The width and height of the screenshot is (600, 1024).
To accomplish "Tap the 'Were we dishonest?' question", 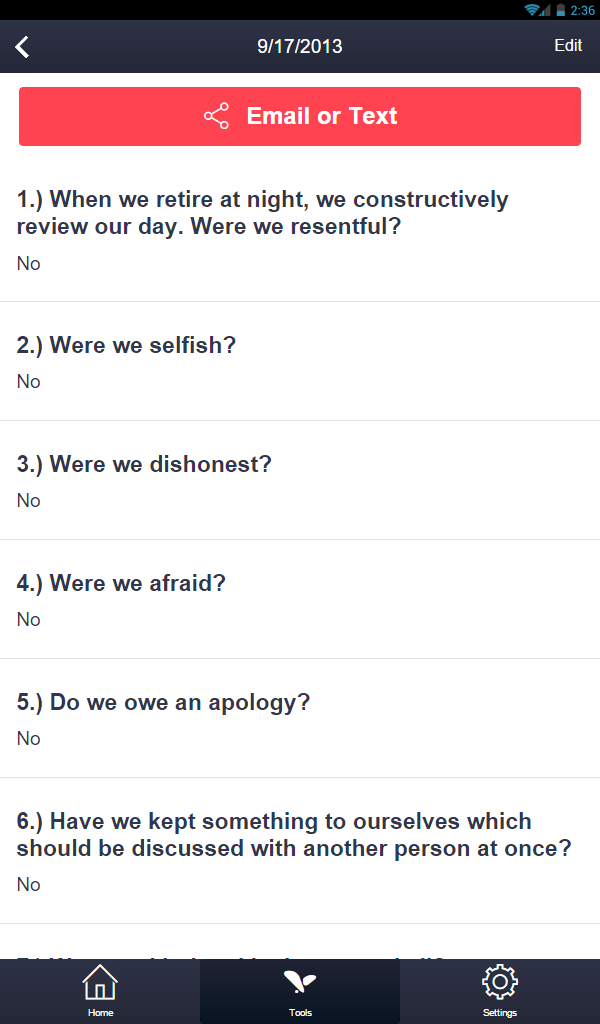I will click(x=160, y=465).
